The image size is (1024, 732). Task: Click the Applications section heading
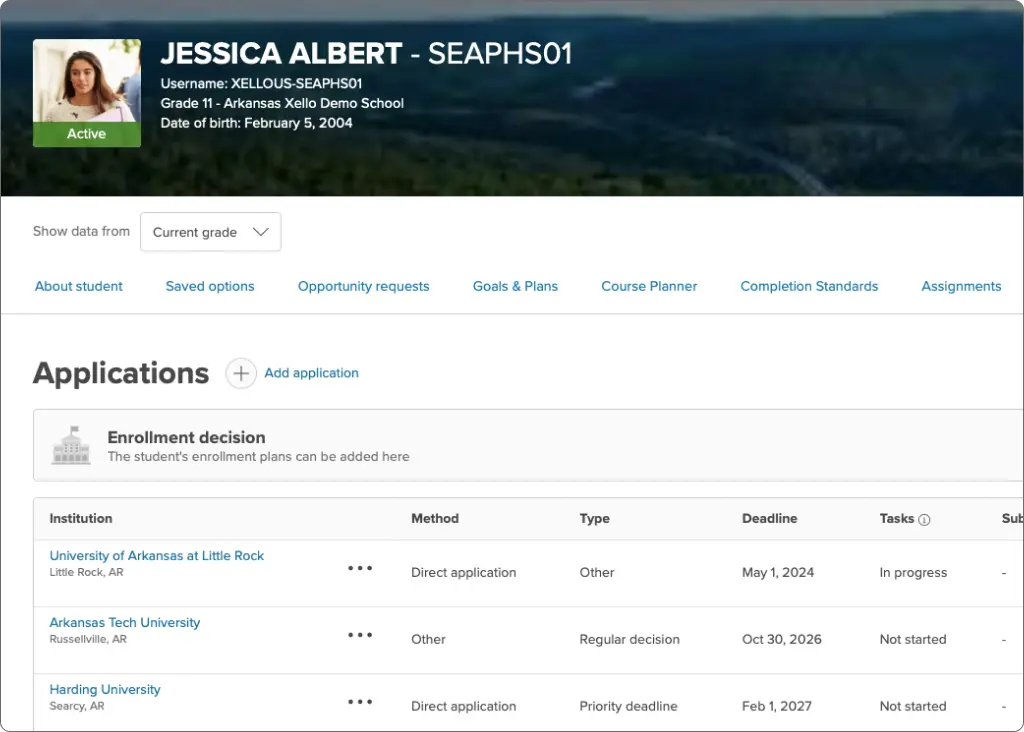[x=121, y=374]
